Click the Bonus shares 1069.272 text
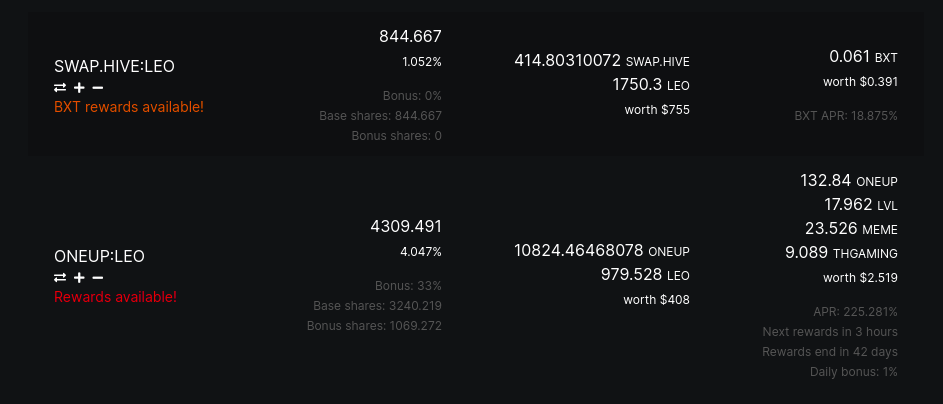Image resolution: width=943 pixels, height=404 pixels. point(374,326)
